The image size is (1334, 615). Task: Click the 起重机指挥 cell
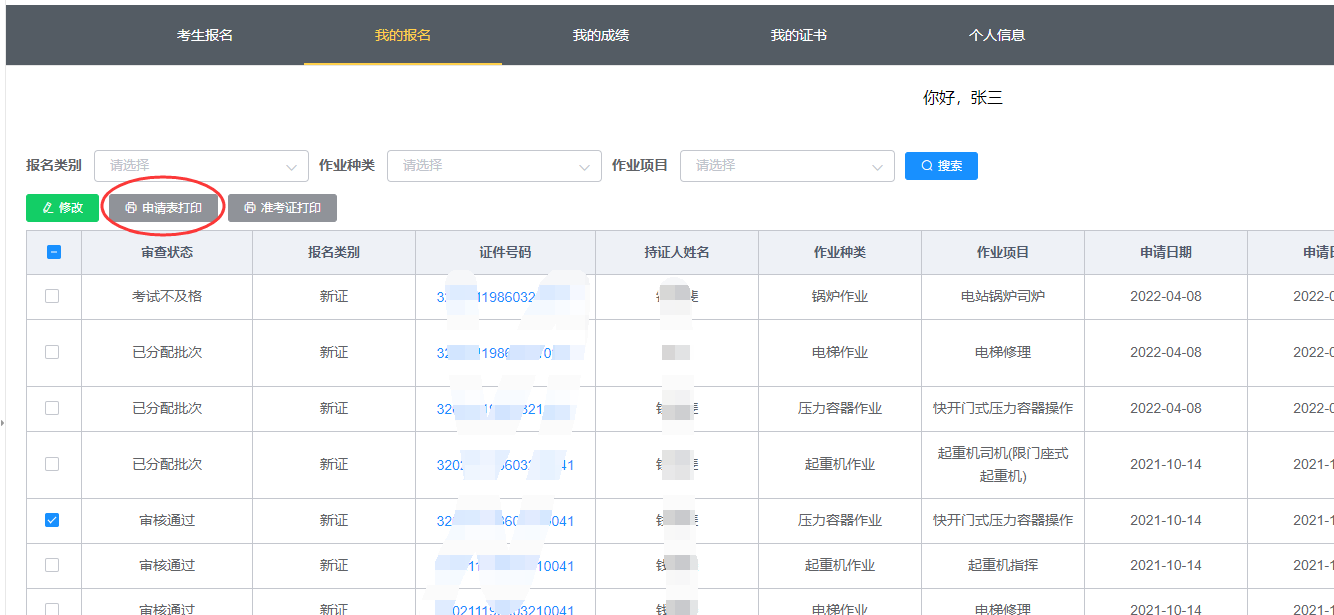tap(1003, 565)
